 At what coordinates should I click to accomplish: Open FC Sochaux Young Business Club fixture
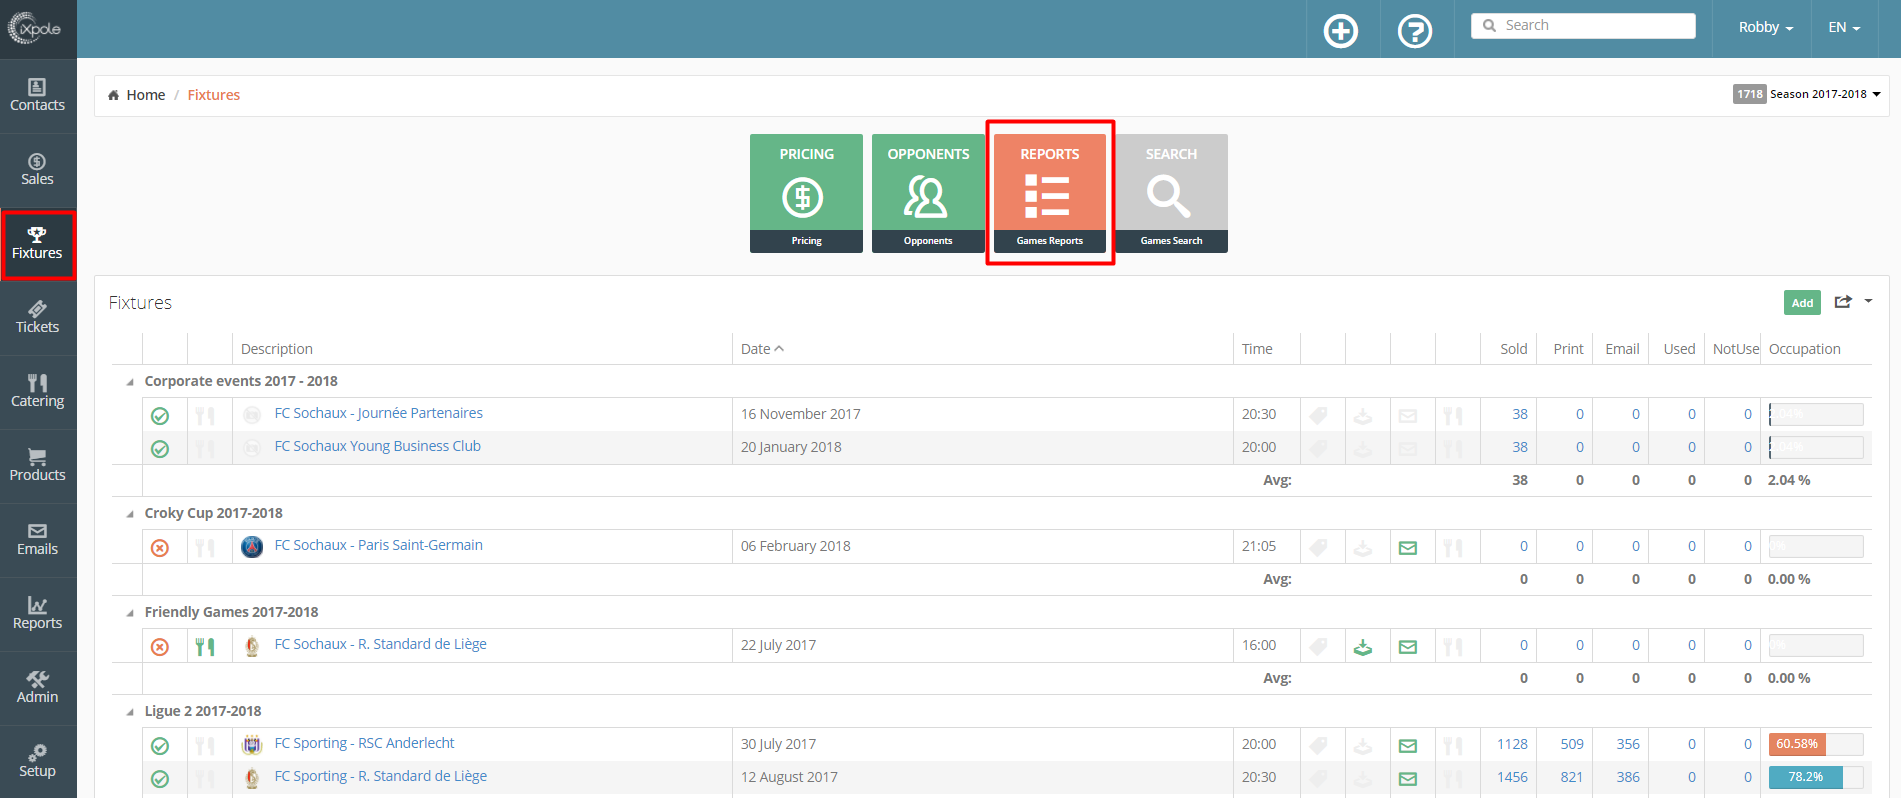click(377, 446)
